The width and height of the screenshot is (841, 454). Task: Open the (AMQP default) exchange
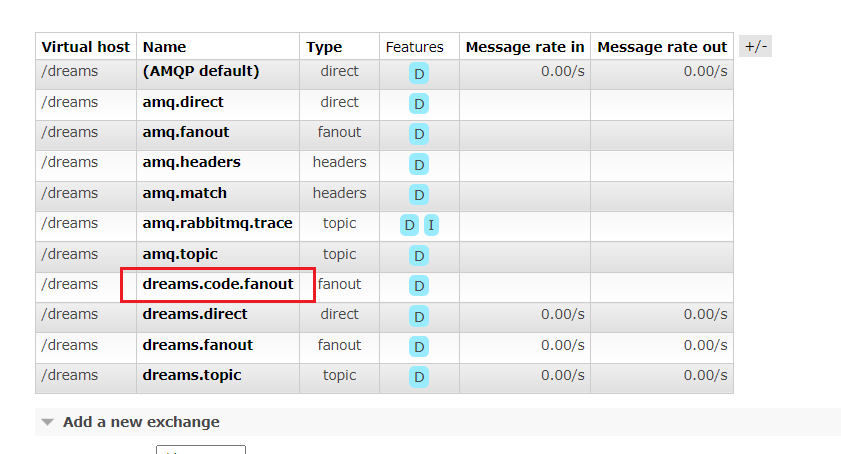pos(201,71)
